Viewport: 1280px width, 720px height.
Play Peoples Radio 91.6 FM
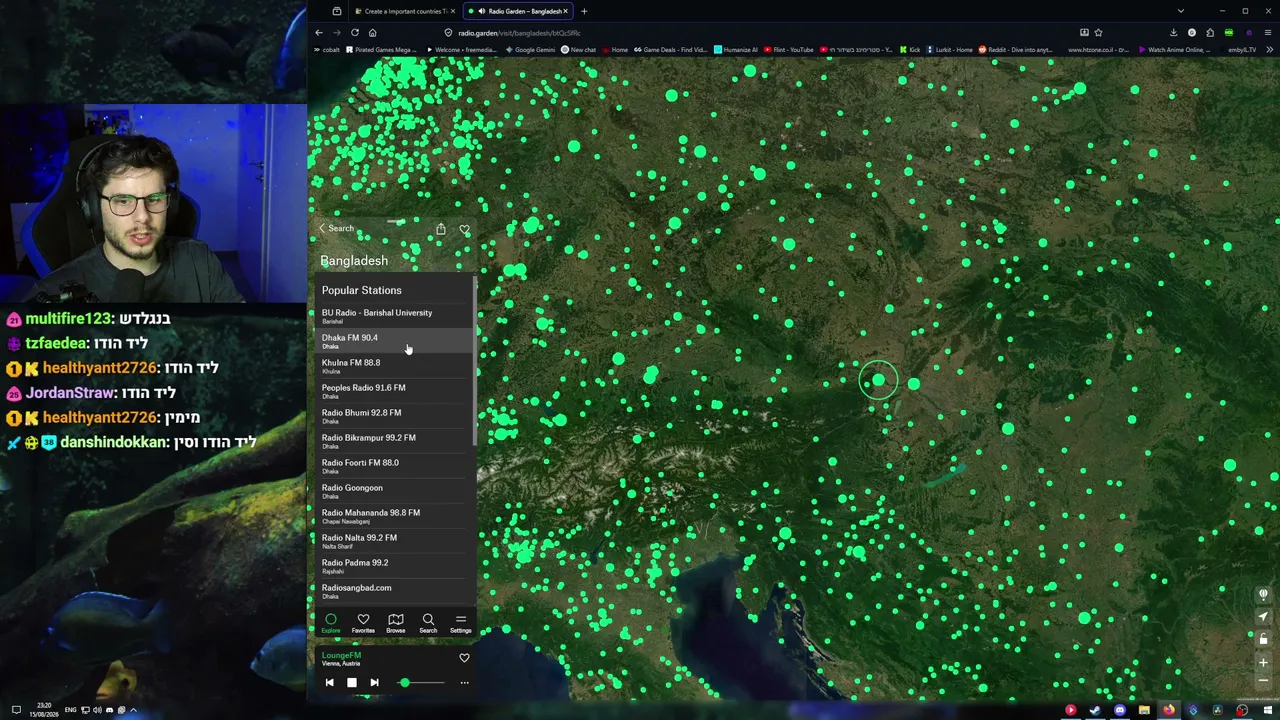394,391
